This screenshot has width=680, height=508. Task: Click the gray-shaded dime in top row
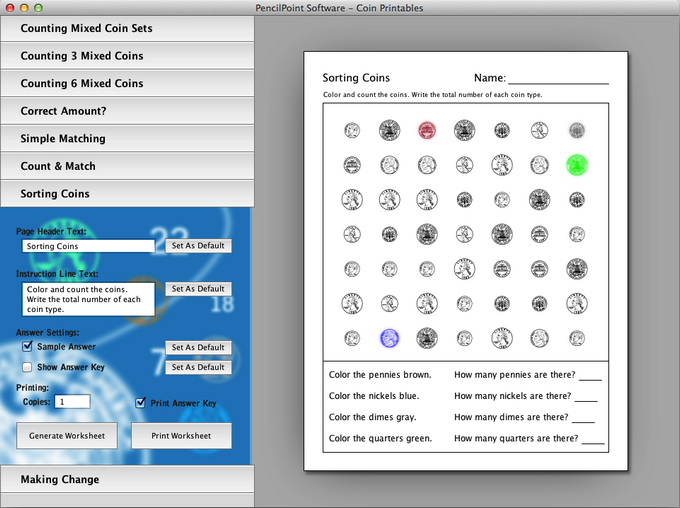576,130
